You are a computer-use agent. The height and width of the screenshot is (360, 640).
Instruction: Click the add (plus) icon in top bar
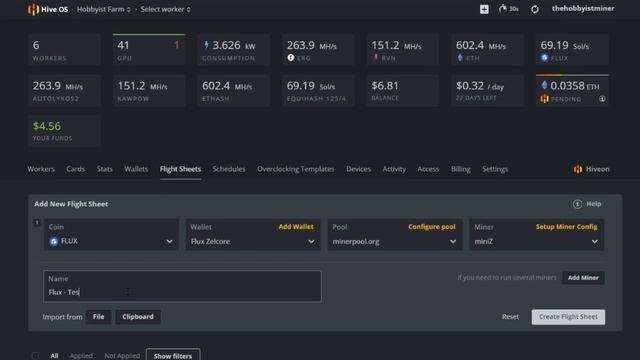[x=484, y=9]
